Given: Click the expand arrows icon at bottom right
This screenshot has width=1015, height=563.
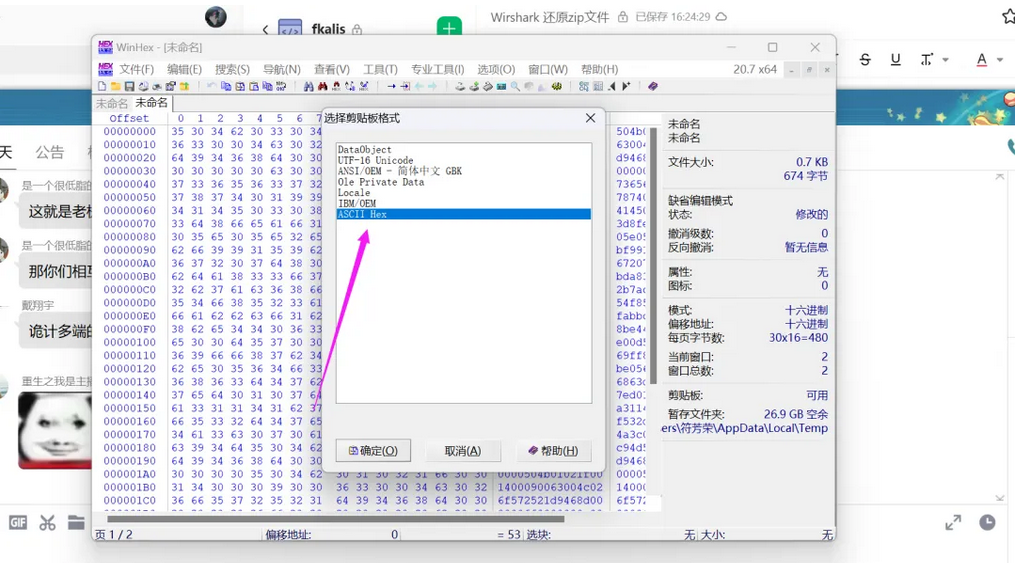Looking at the screenshot, I should tap(953, 522).
